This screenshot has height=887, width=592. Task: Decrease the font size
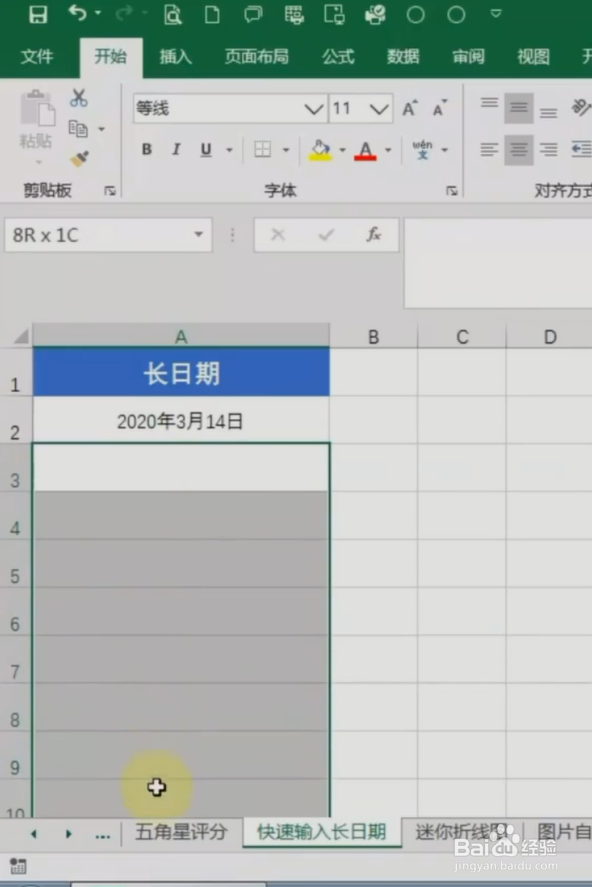(439, 107)
